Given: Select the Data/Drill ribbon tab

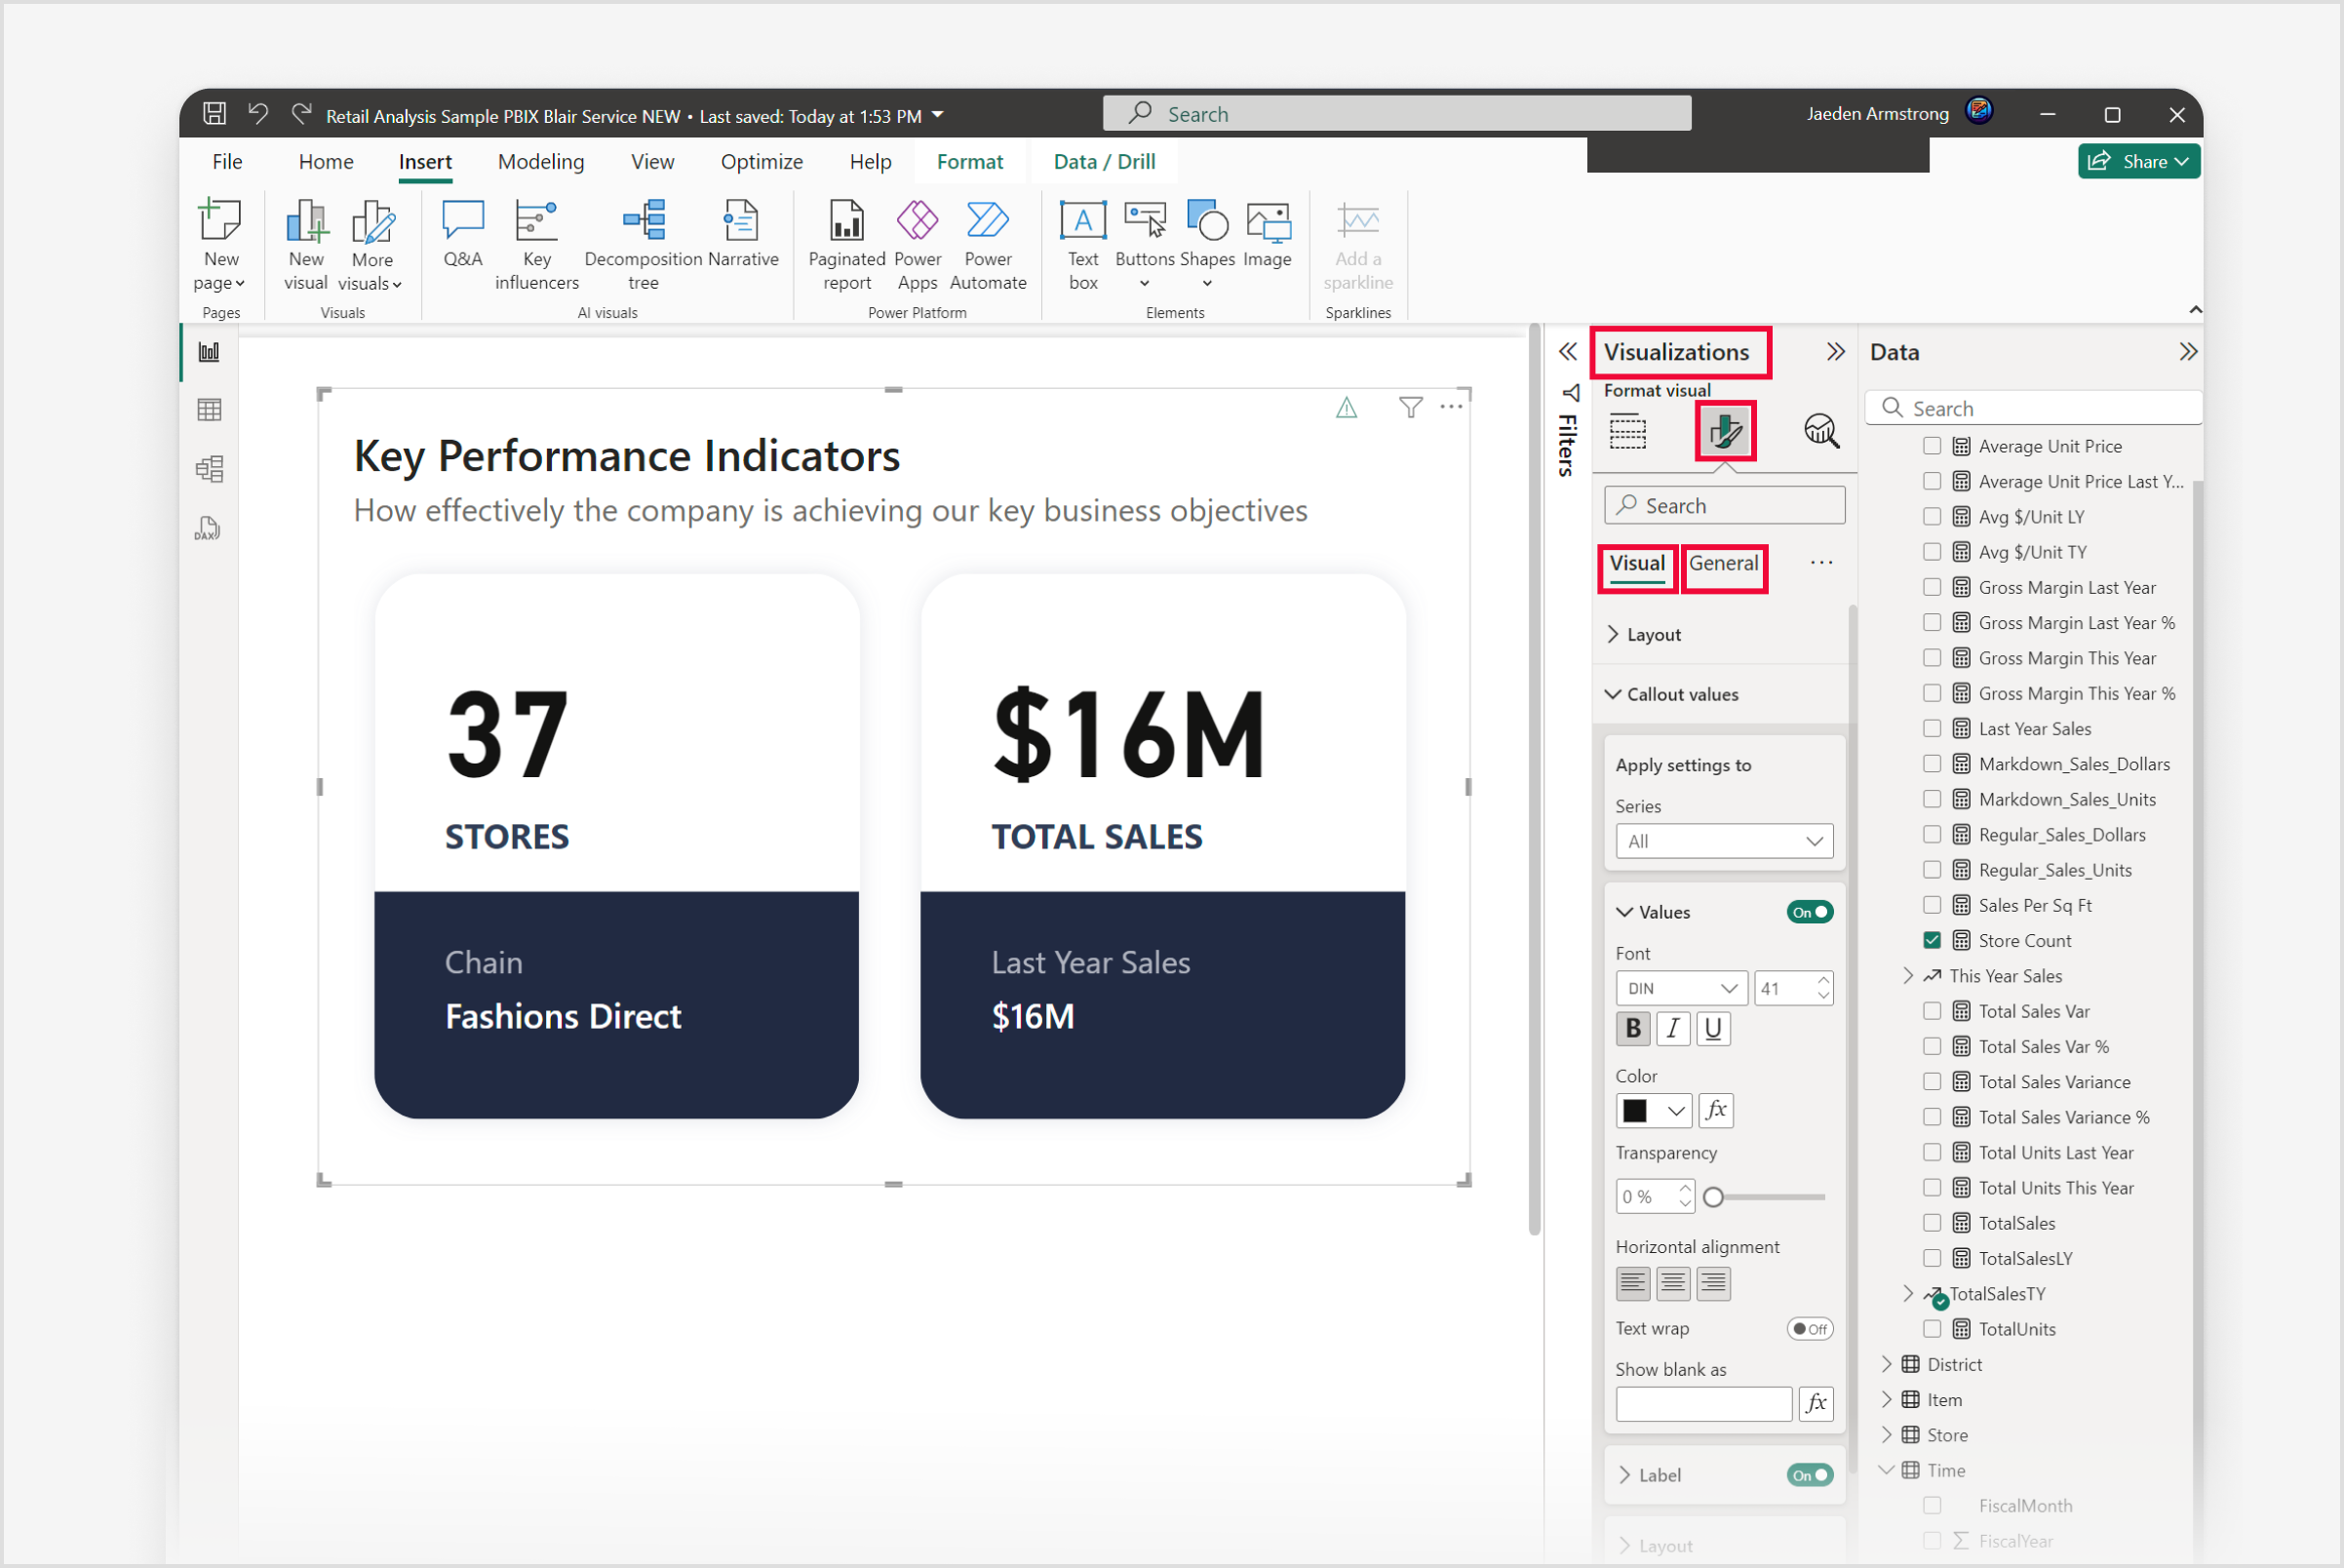Looking at the screenshot, I should pos(1108,161).
